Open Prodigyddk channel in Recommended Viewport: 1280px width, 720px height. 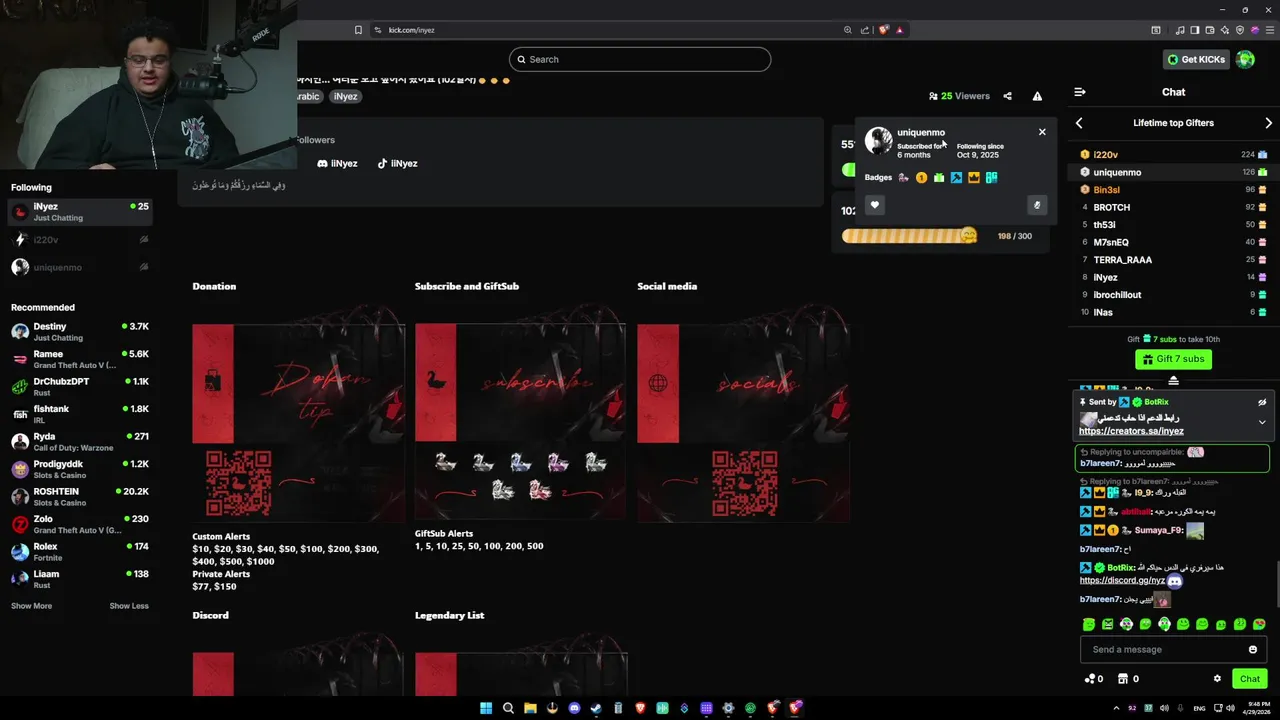pos(80,469)
